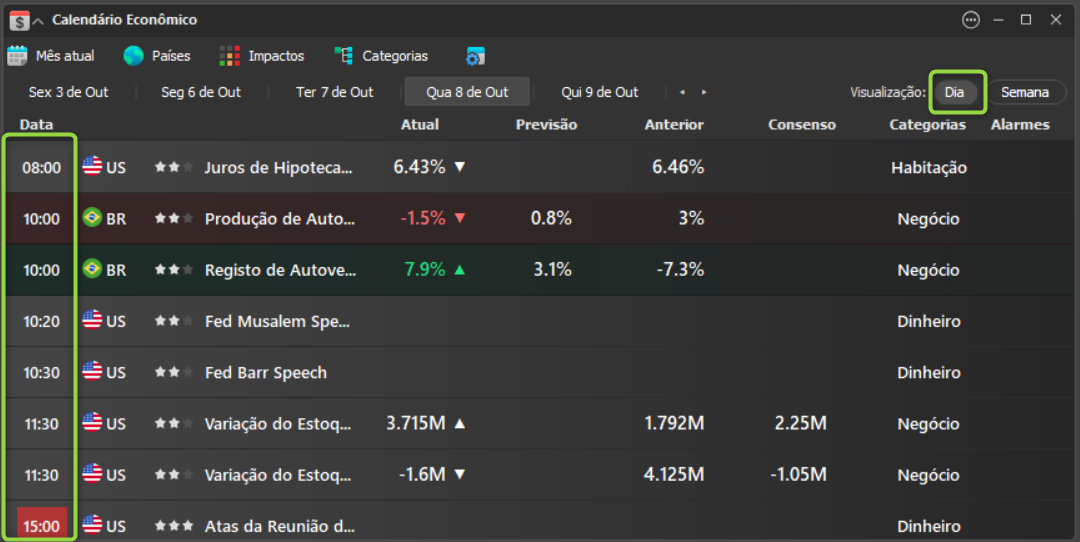
Task: Go to next dates with right arrow
Action: pos(704,92)
